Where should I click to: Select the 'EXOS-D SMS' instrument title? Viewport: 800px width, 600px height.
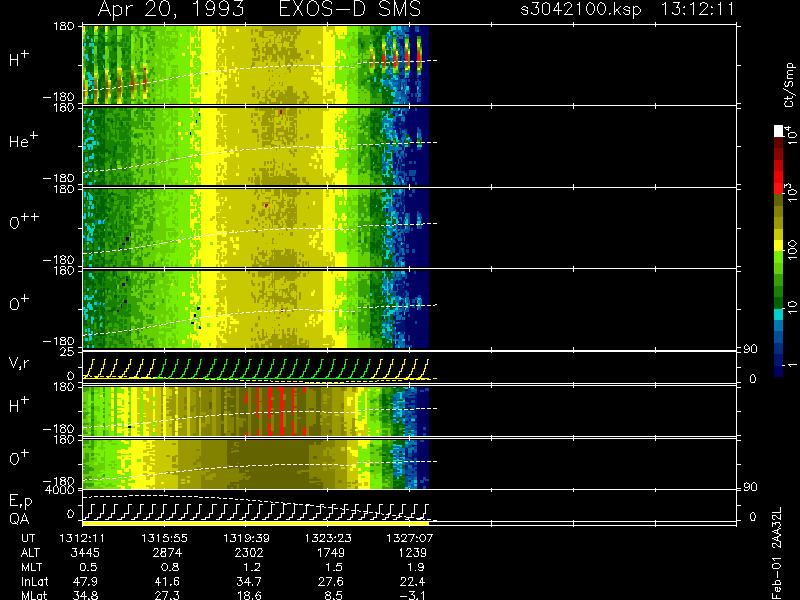(x=350, y=9)
